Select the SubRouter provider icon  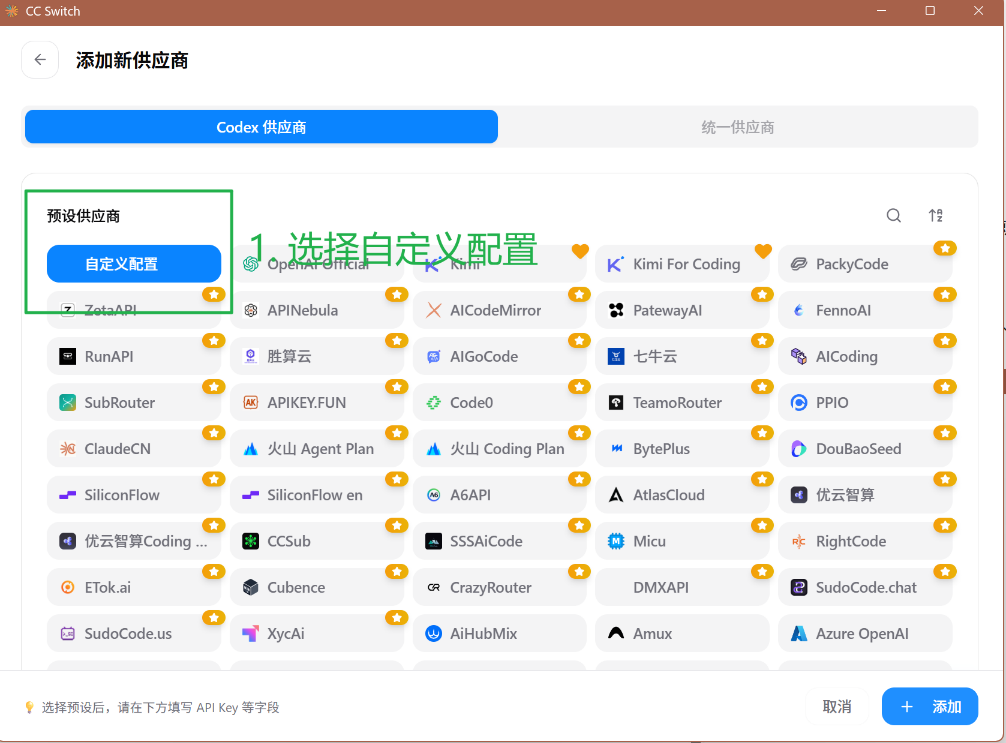click(x=67, y=403)
